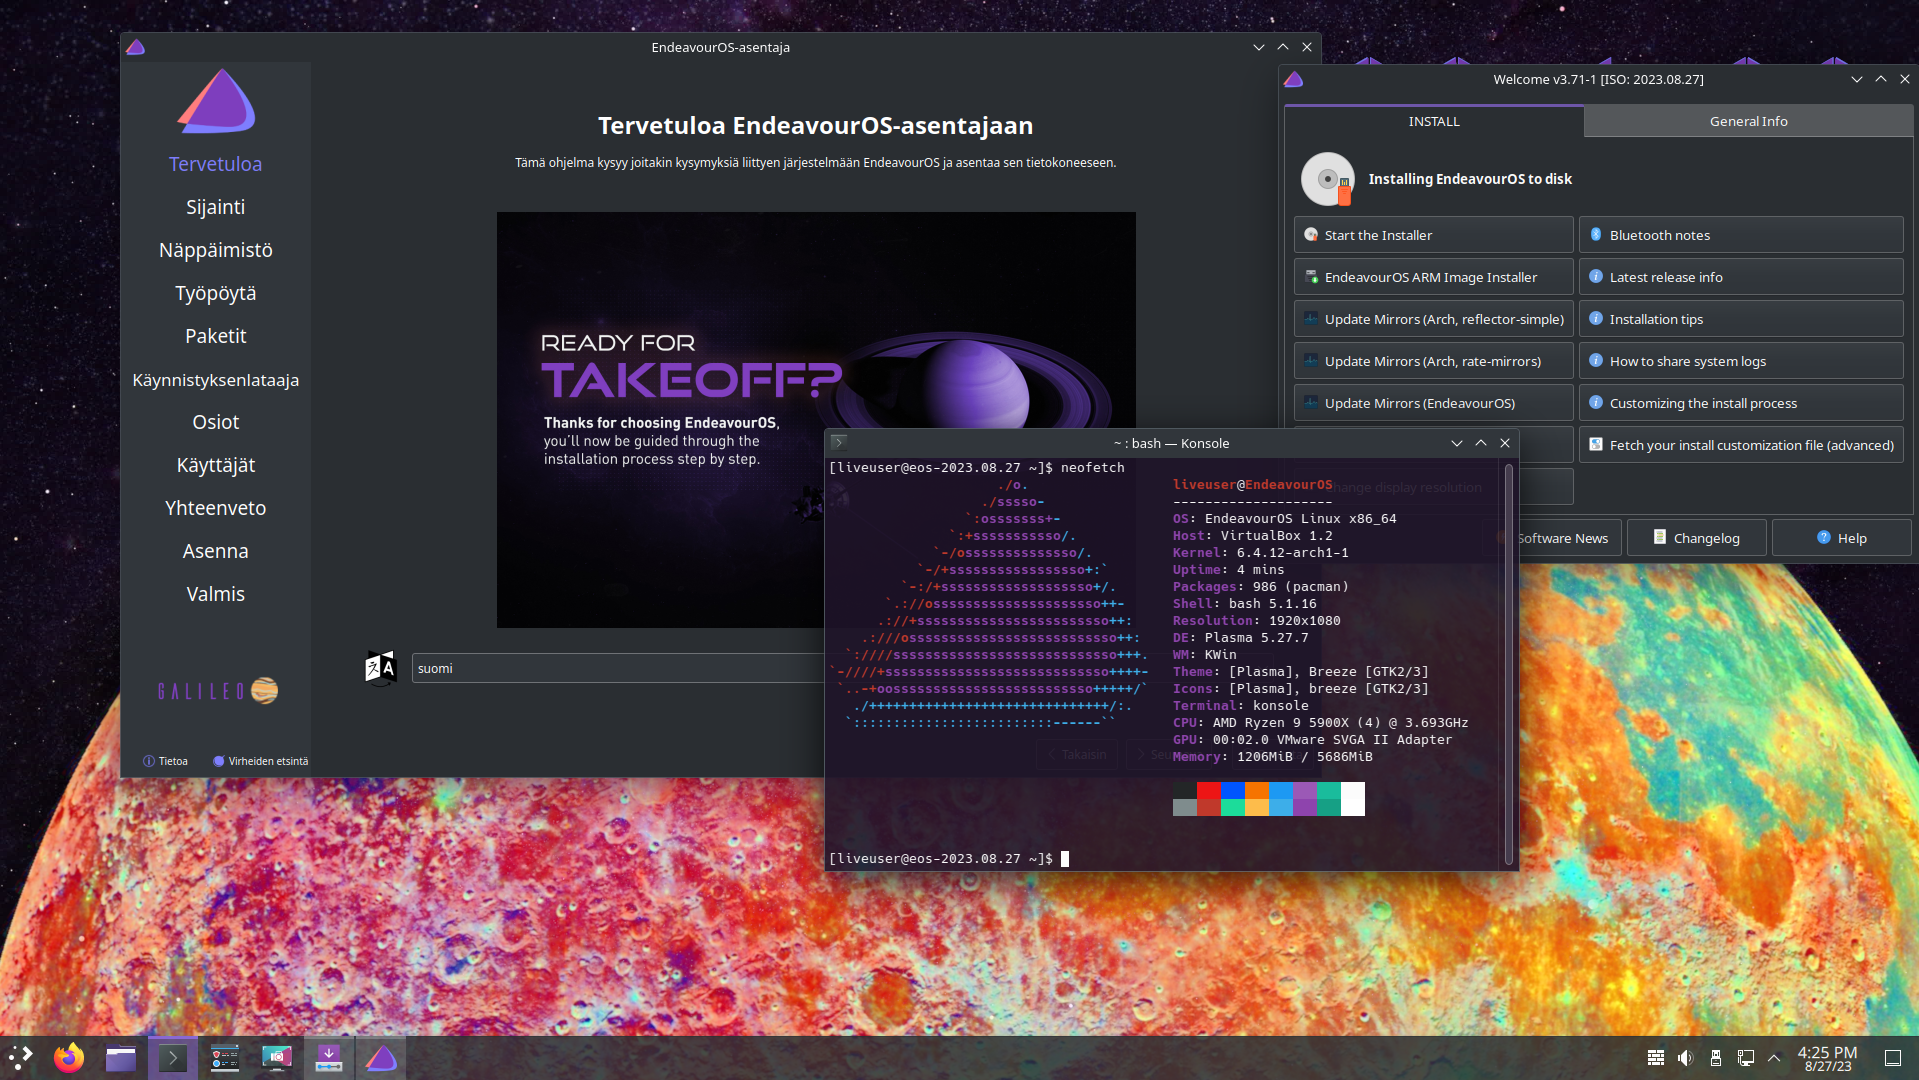Maximize the Welcome window

pos(1881,79)
